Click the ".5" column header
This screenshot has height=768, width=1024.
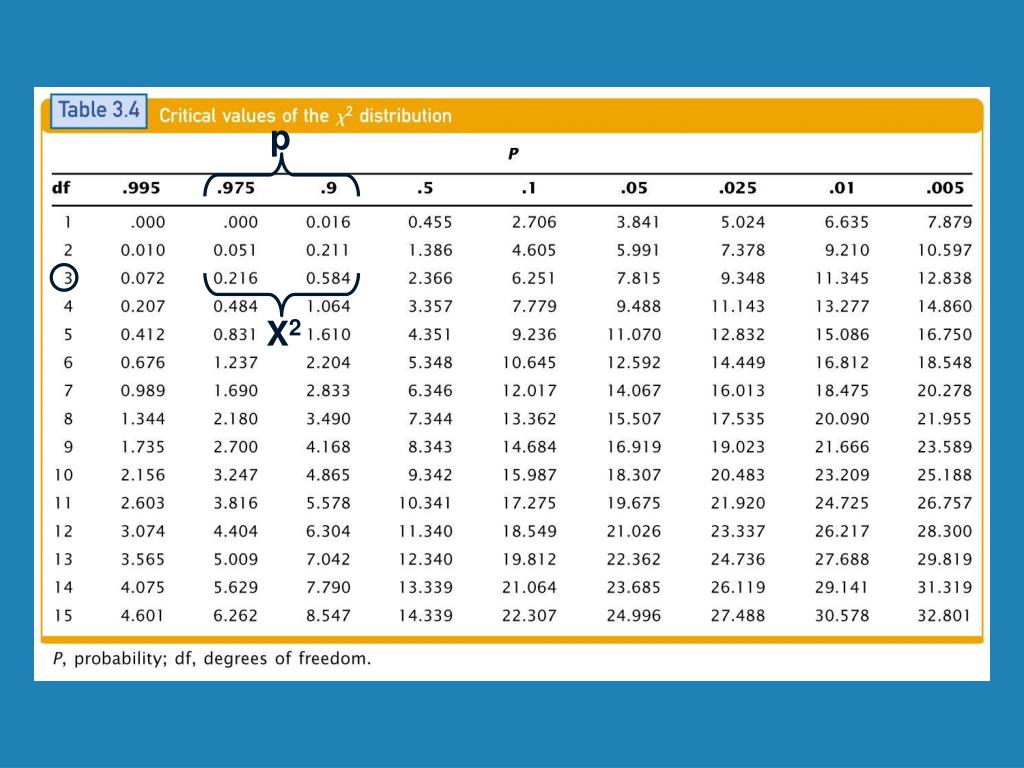pos(425,189)
